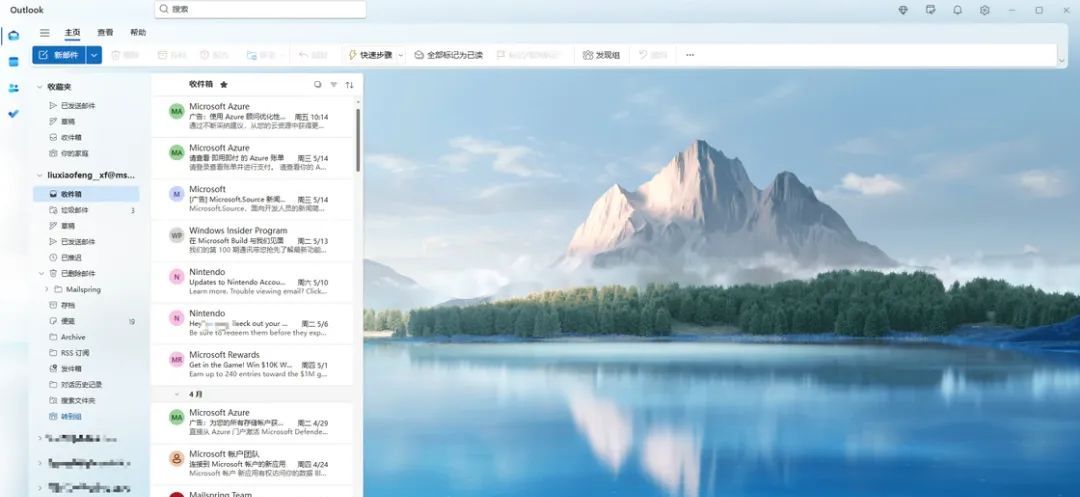Select the highlighted 收件箱 inbox folder
1080x497 pixels.
[87, 194]
